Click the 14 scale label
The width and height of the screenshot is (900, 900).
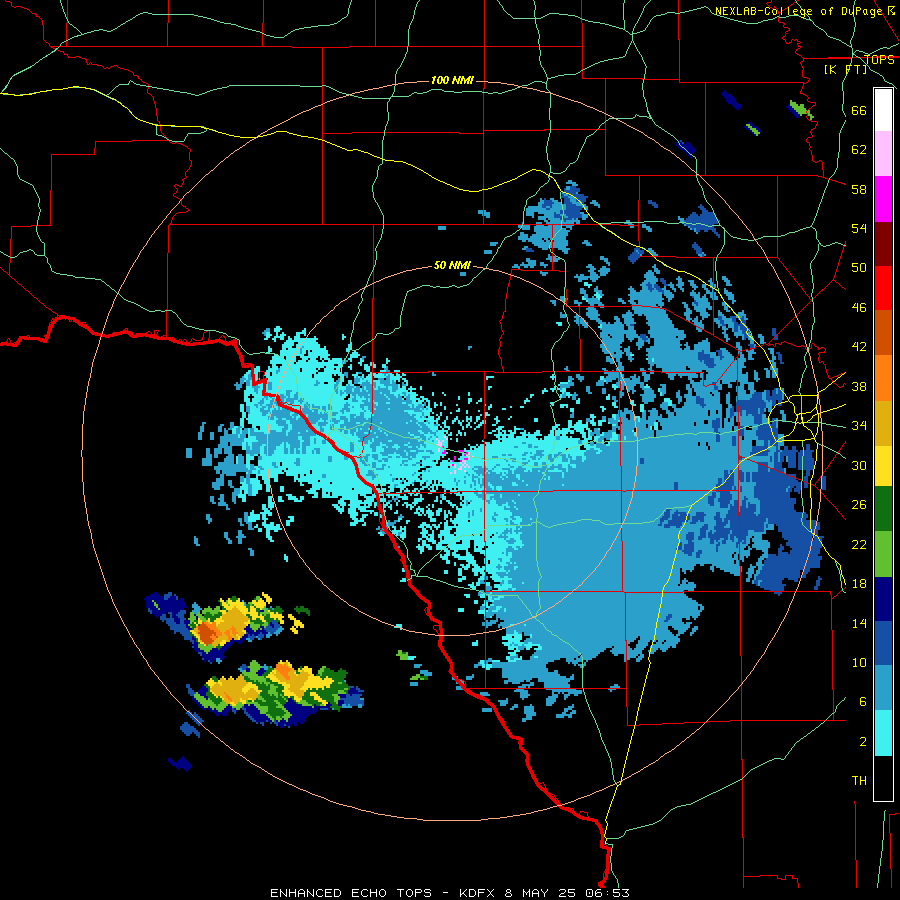coord(859,623)
